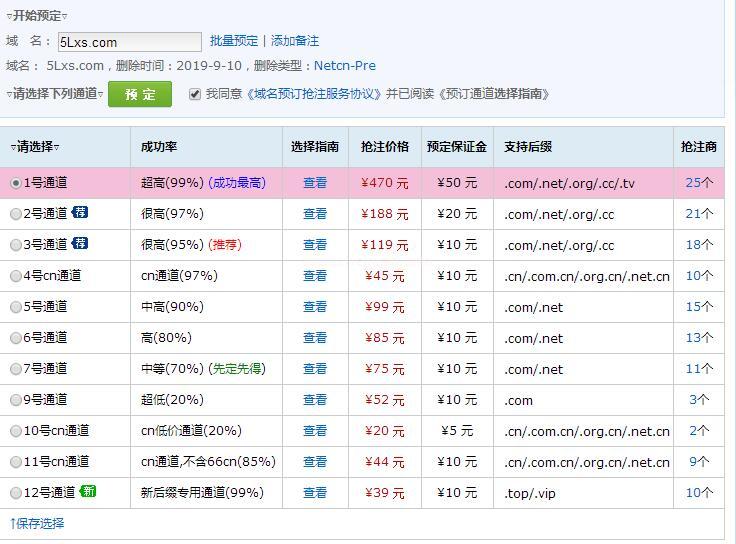Viewport: 736px width, 544px height.
Task: Open the 预订通道选择指南 link
Action: tap(493, 94)
